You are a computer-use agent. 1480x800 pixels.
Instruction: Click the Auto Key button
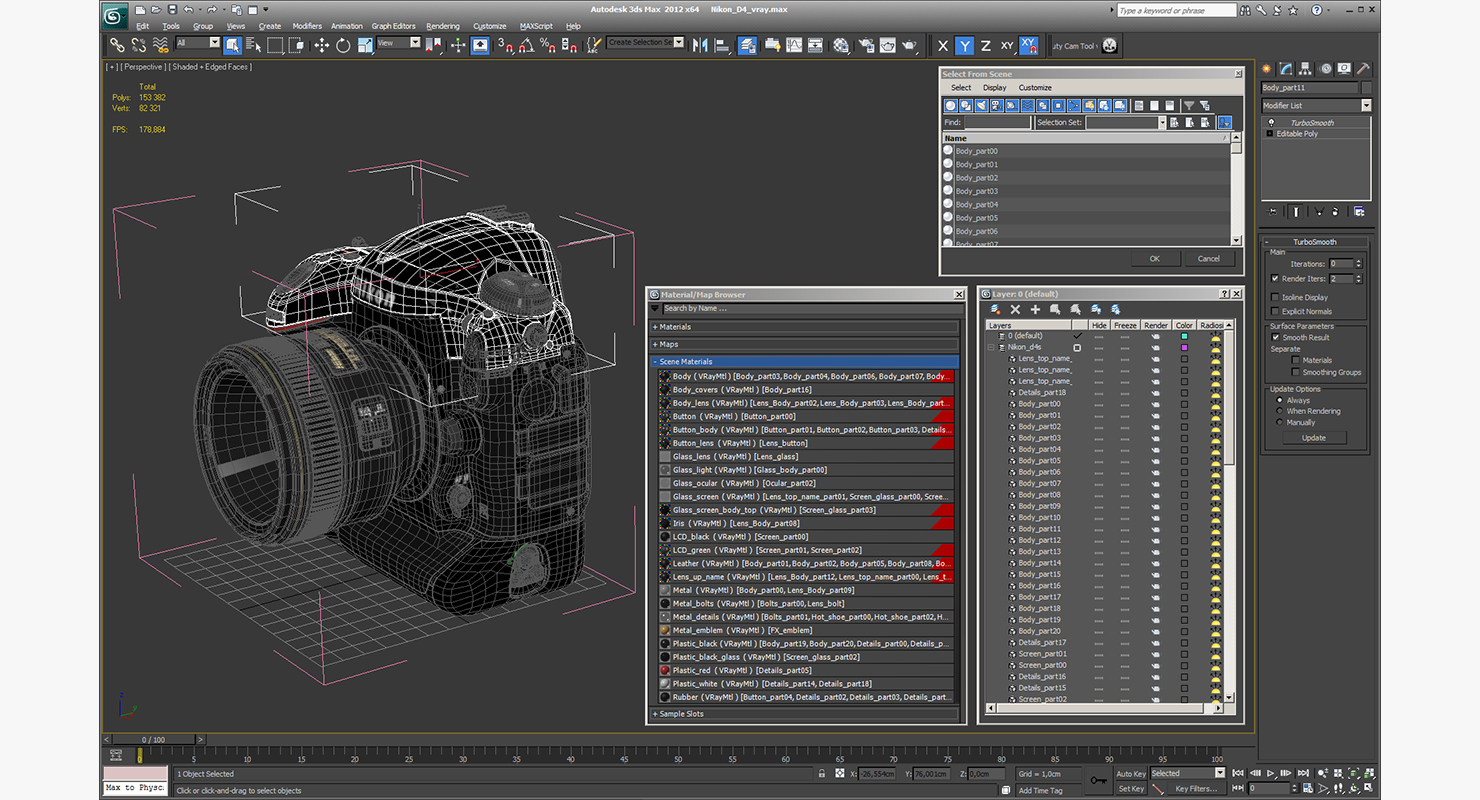[x=1131, y=774]
